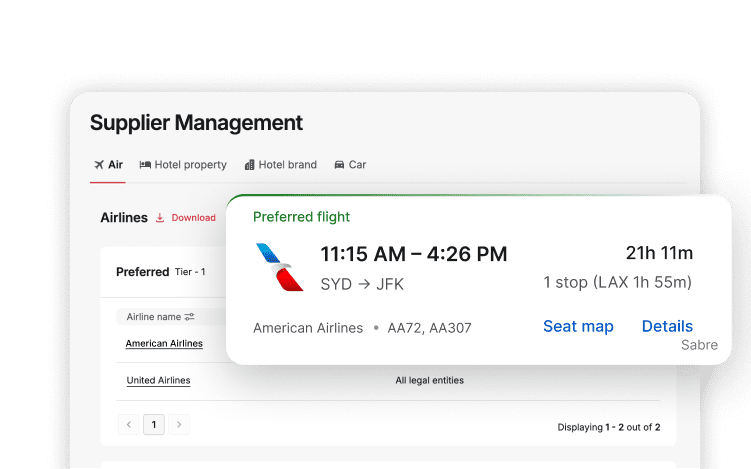Click the red download arrow icon

coord(160,218)
